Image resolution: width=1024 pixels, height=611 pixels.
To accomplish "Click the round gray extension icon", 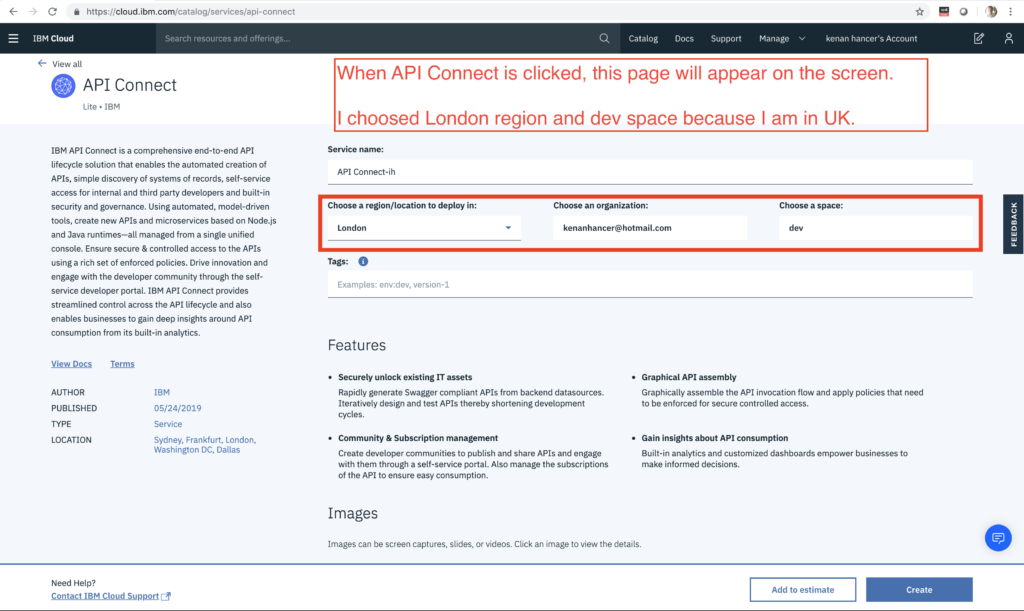I will [x=963, y=12].
